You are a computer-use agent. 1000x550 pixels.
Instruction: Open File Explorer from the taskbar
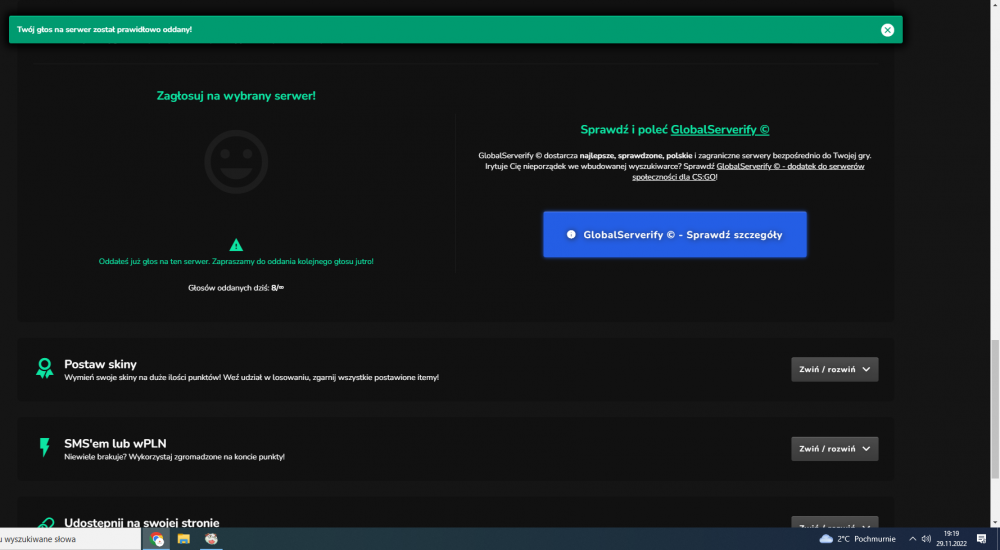click(x=184, y=539)
